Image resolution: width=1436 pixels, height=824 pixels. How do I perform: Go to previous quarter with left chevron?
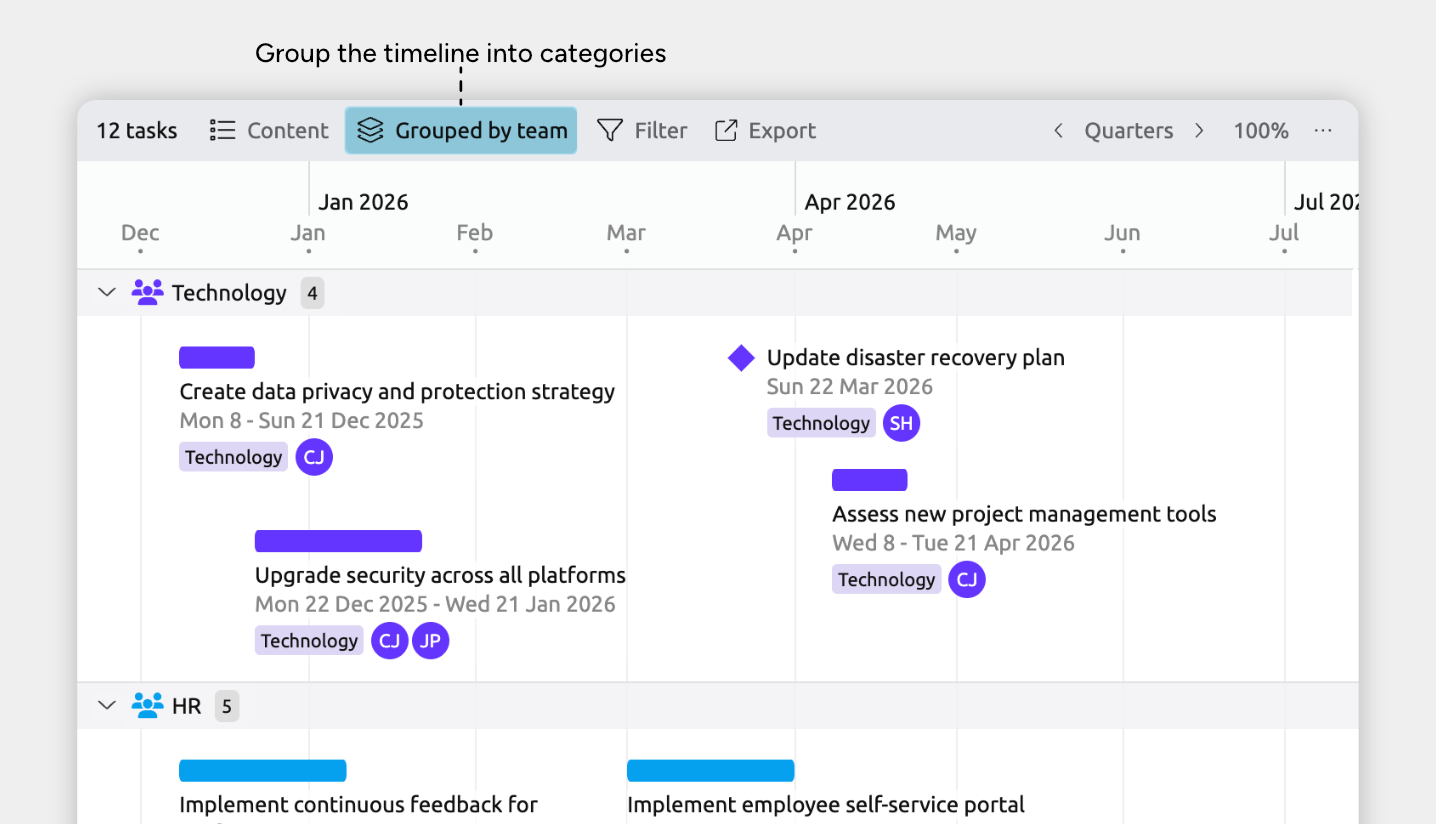coord(1058,131)
